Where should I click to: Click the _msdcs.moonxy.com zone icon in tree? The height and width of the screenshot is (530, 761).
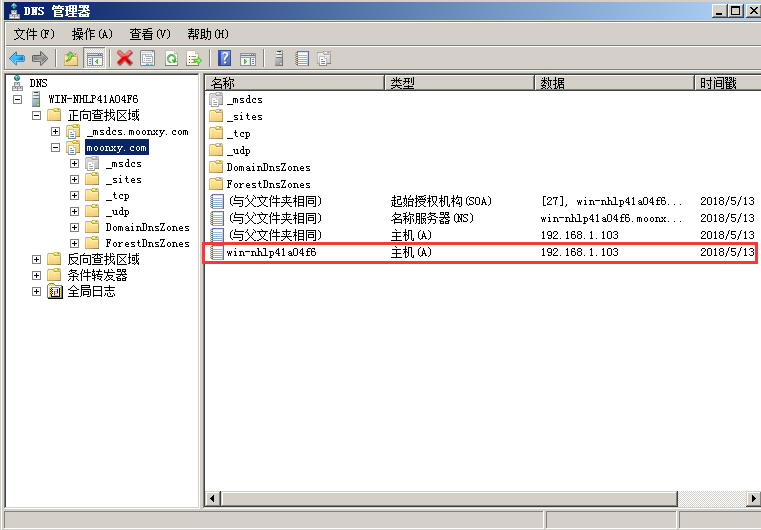(73, 132)
